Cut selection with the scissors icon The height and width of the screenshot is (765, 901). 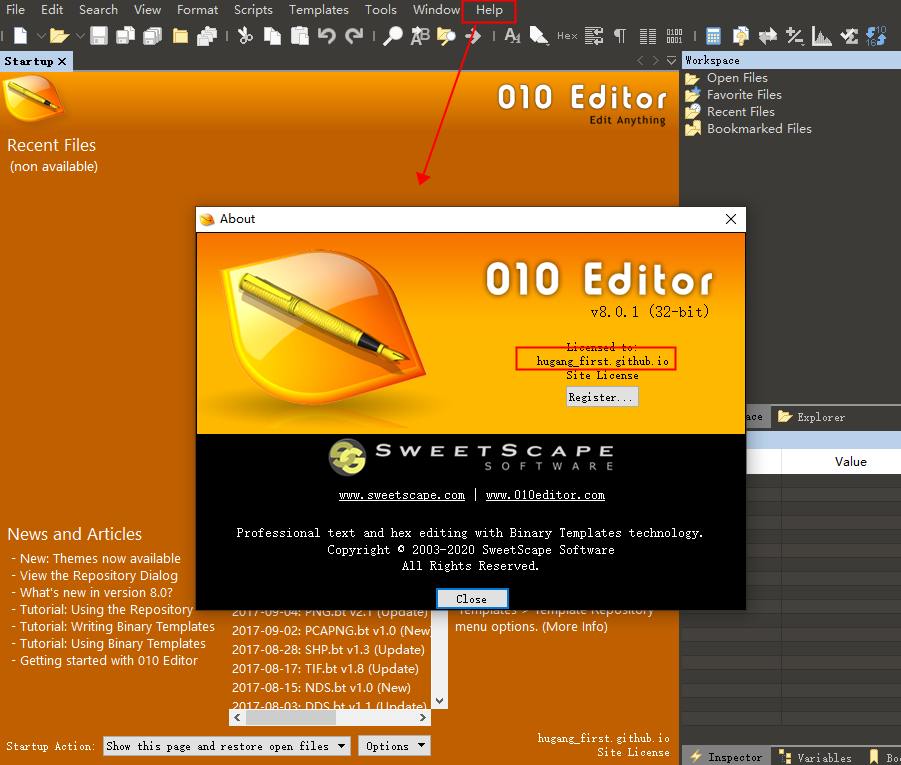coord(245,36)
